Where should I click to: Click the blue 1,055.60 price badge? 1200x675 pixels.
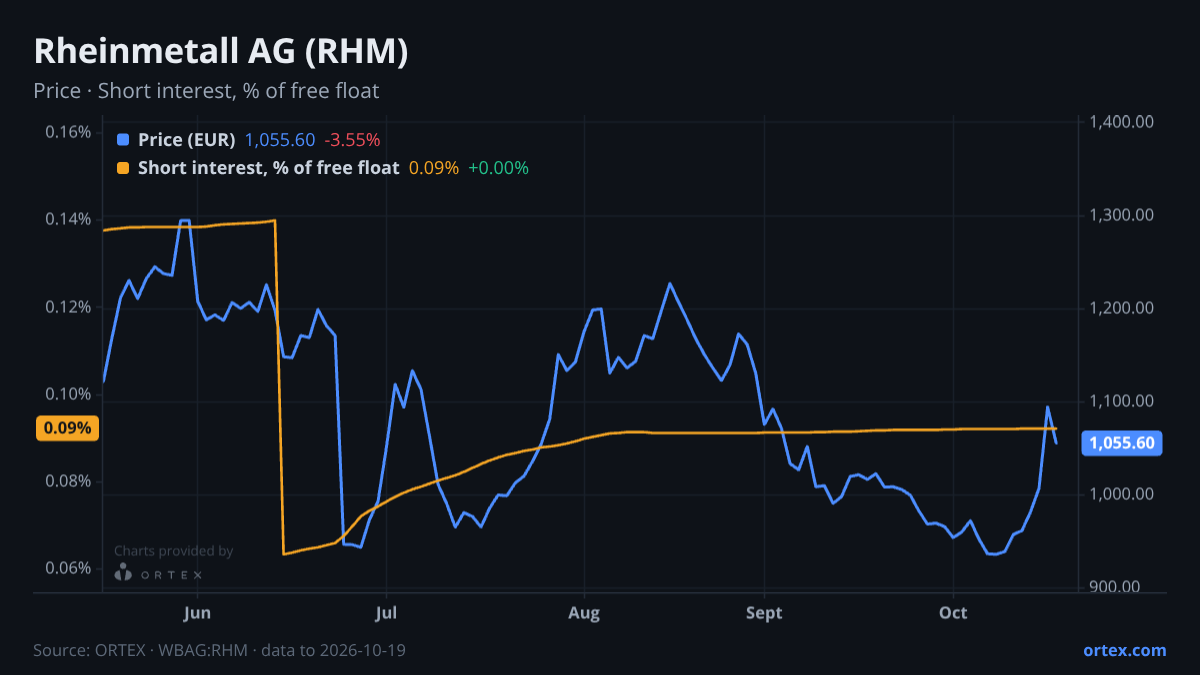1123,443
